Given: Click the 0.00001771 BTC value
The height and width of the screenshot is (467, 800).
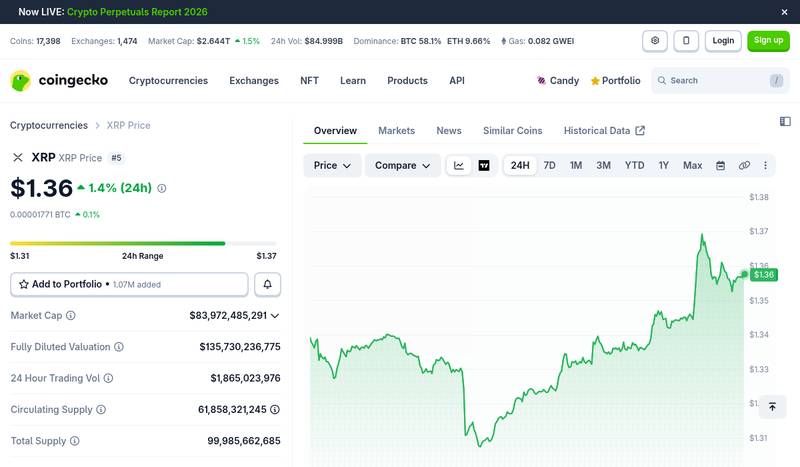Looking at the screenshot, I should tap(40, 214).
